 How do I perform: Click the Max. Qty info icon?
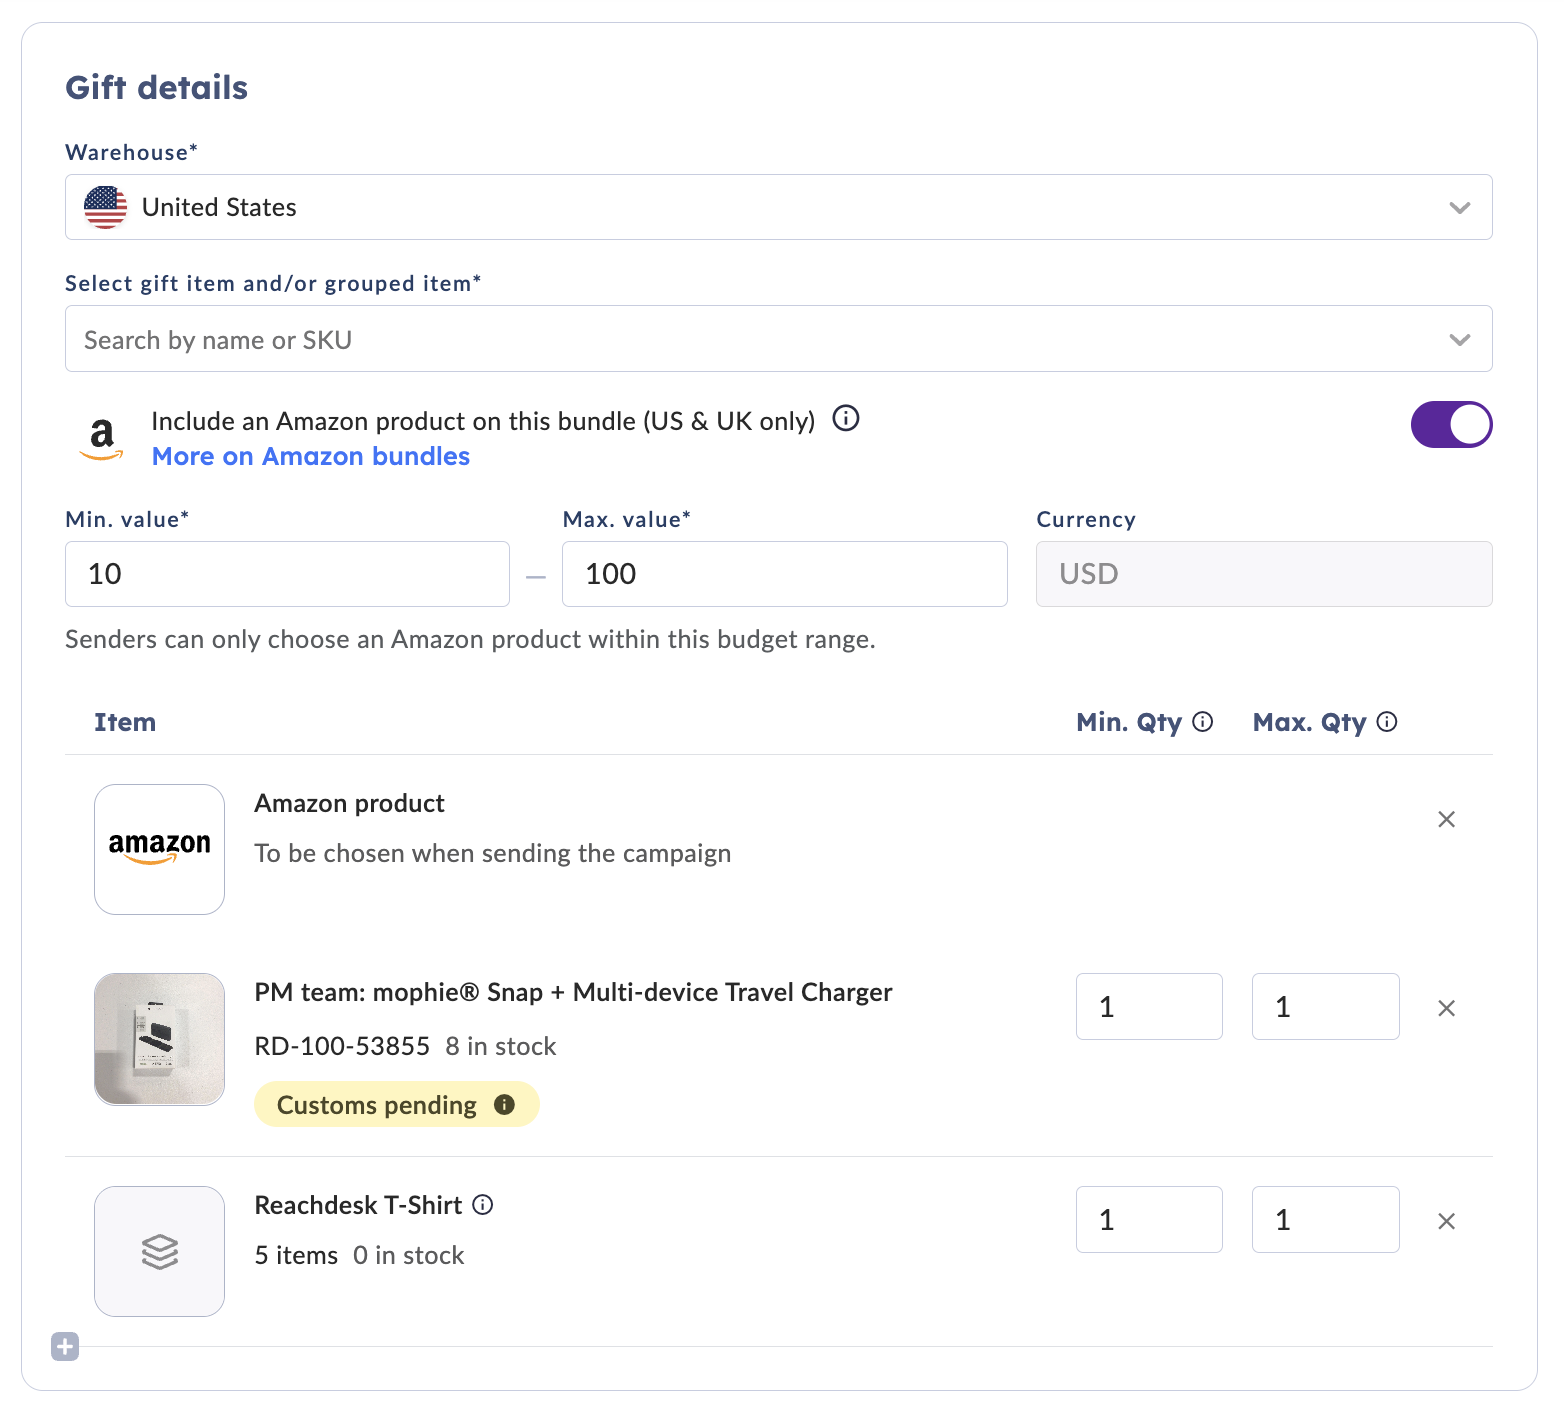(1387, 722)
